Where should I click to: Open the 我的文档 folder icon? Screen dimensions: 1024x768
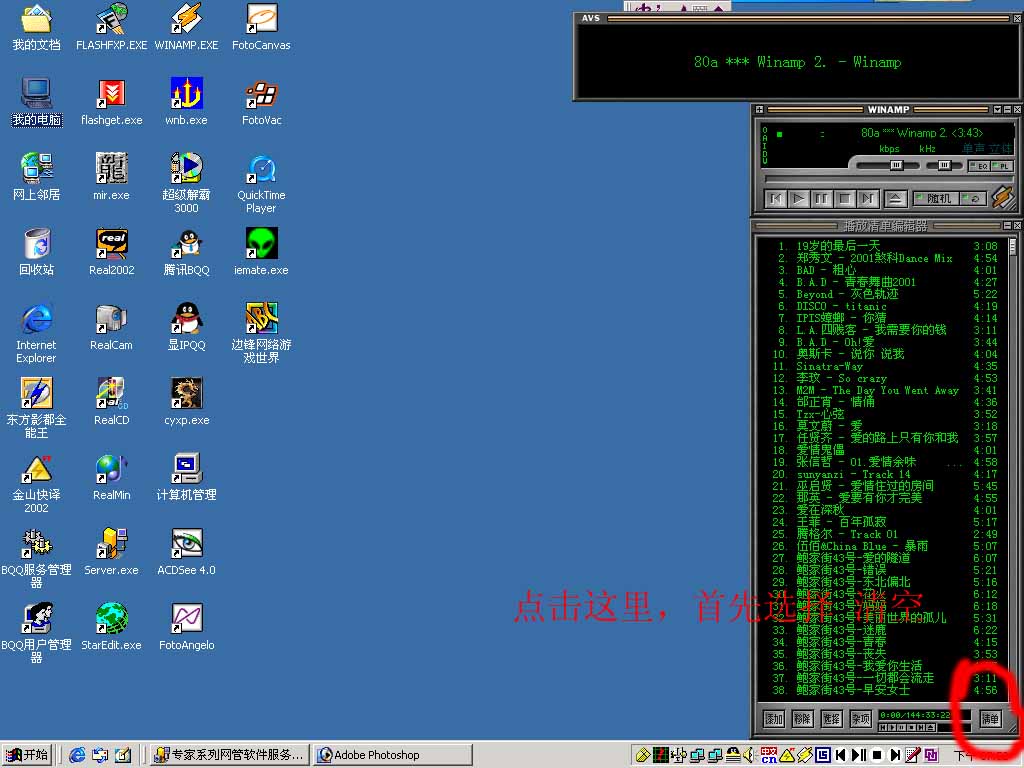[37, 27]
